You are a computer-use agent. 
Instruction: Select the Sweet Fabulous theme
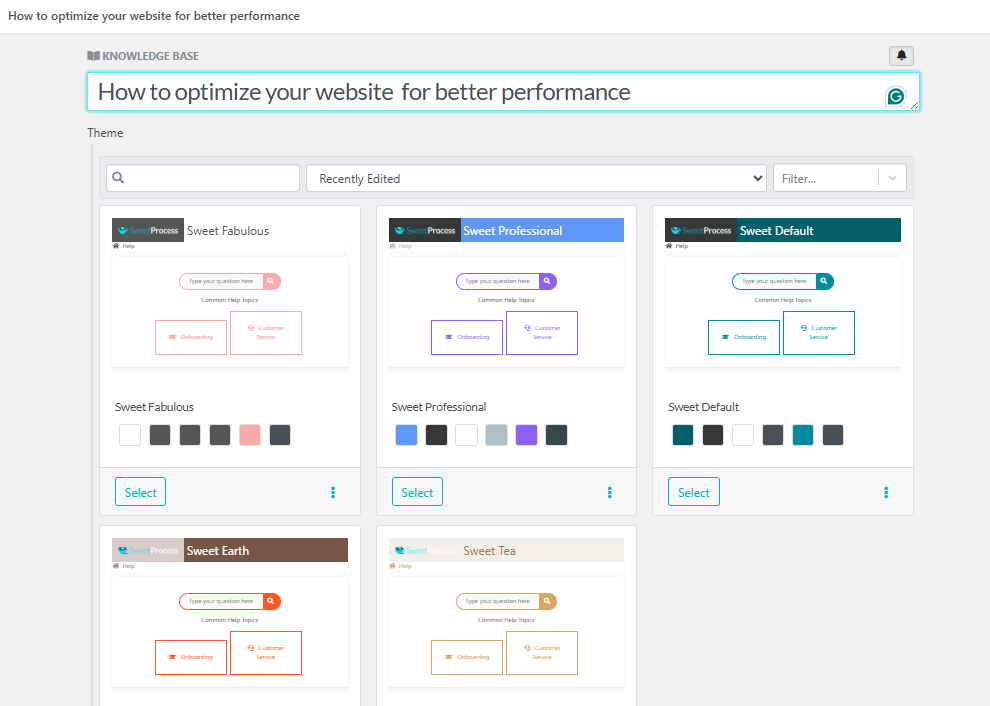pos(140,492)
